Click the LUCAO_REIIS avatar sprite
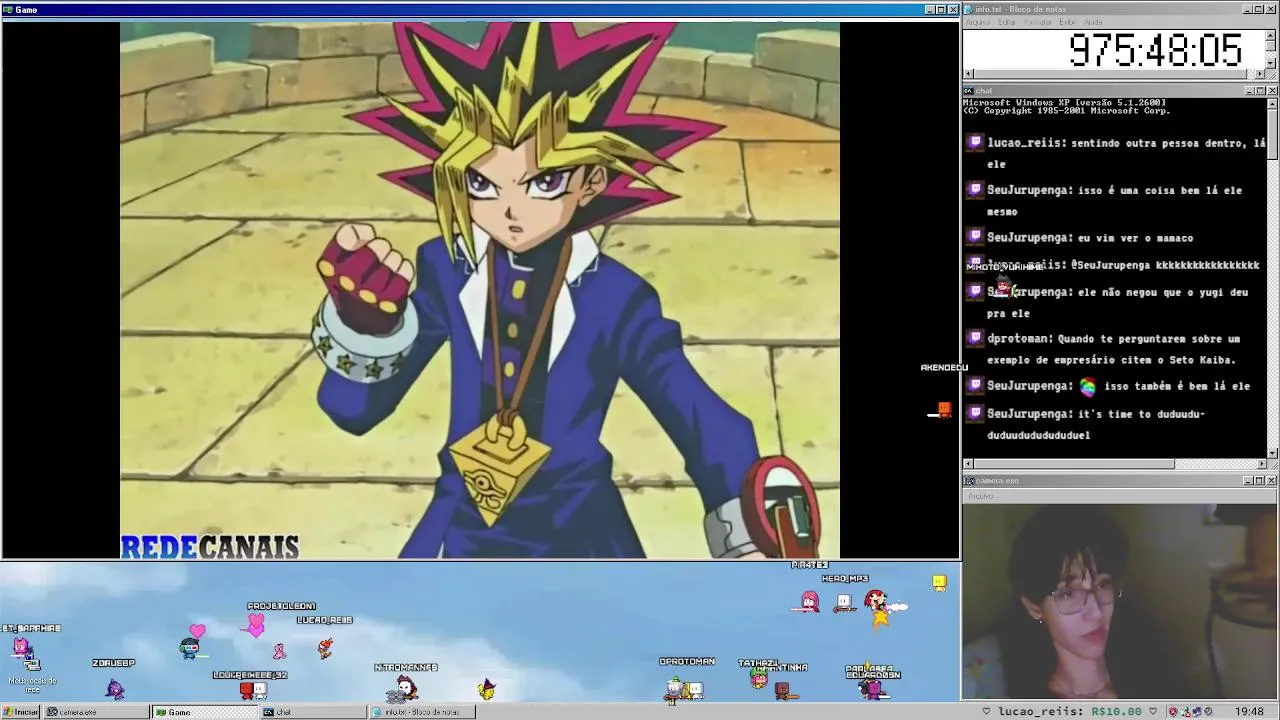 [x=325, y=649]
